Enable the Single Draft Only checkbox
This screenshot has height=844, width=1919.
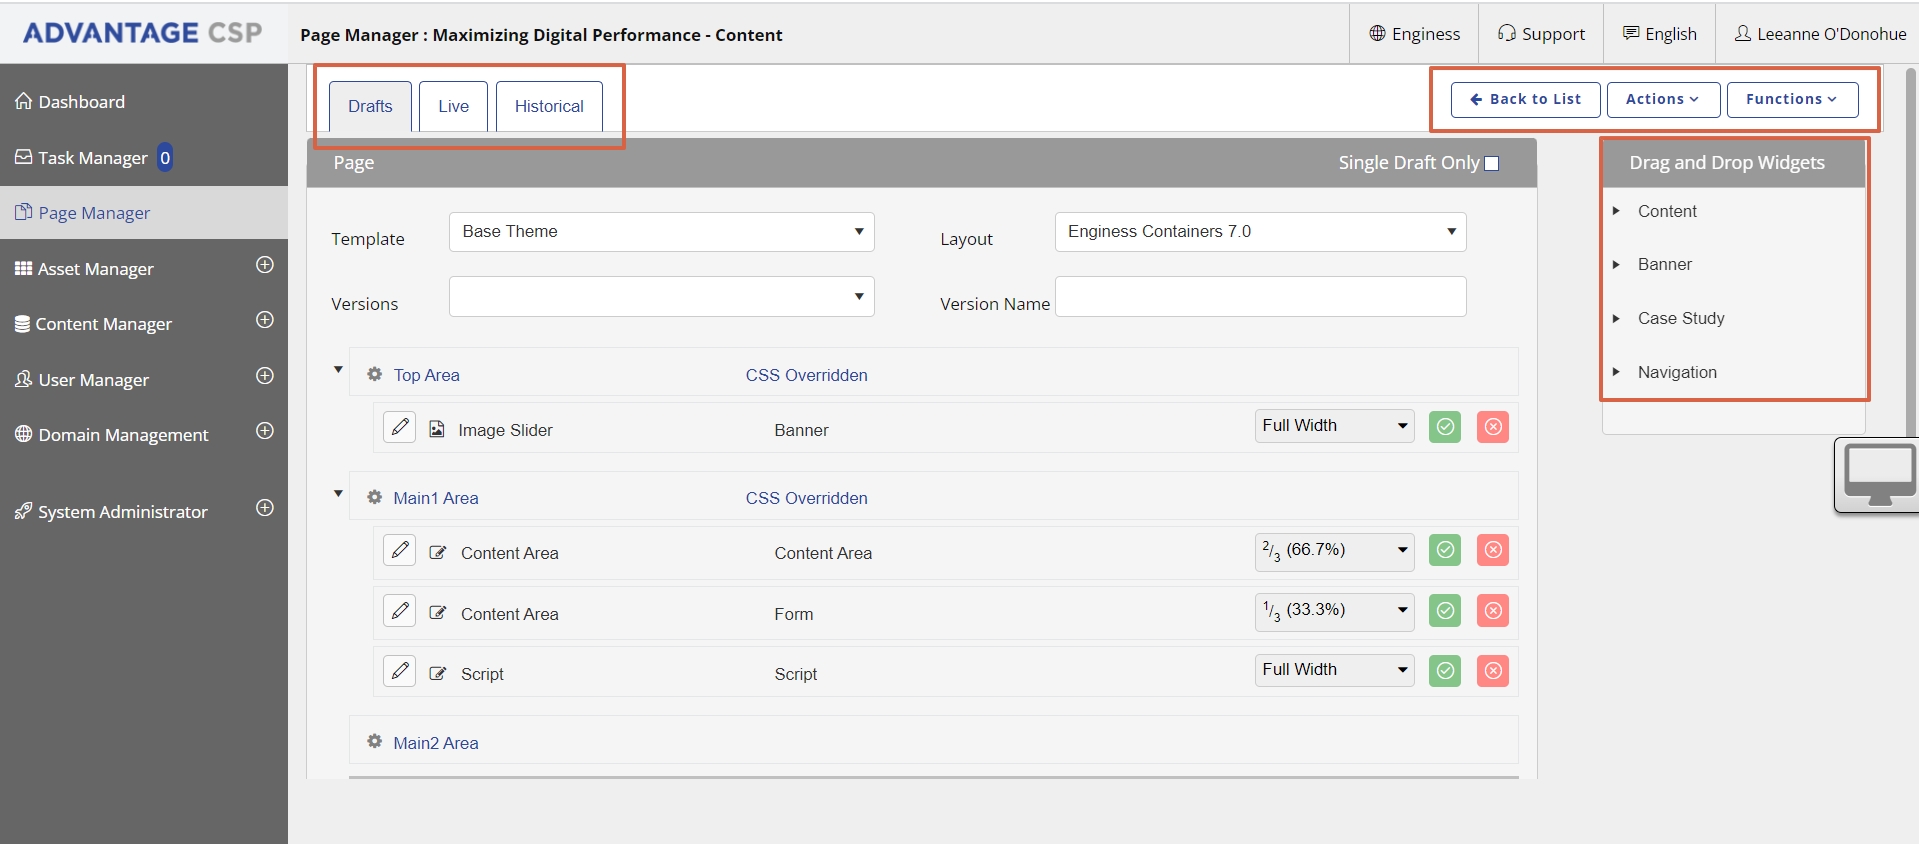coord(1492,164)
